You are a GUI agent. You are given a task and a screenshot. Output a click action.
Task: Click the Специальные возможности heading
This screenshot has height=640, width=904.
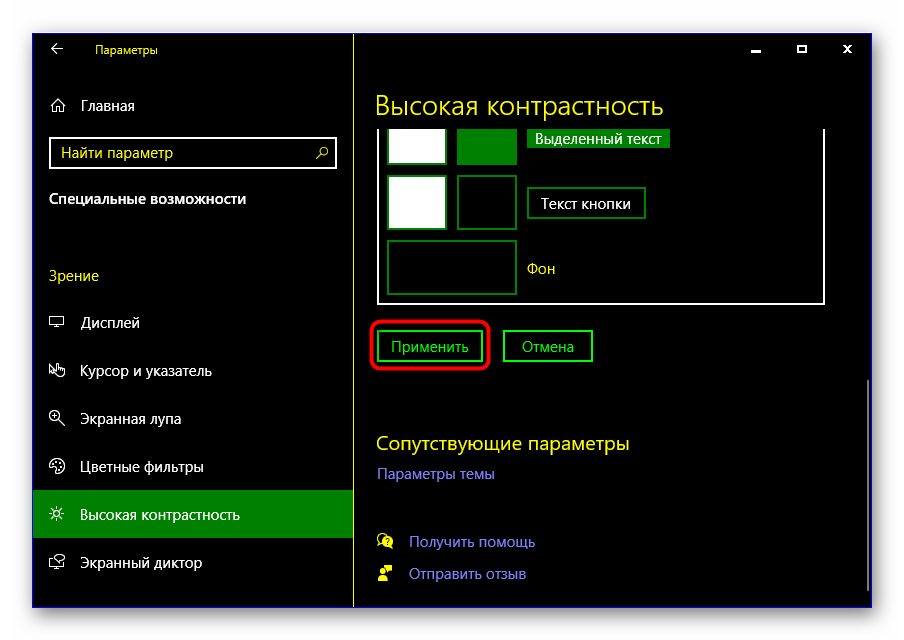coord(147,199)
